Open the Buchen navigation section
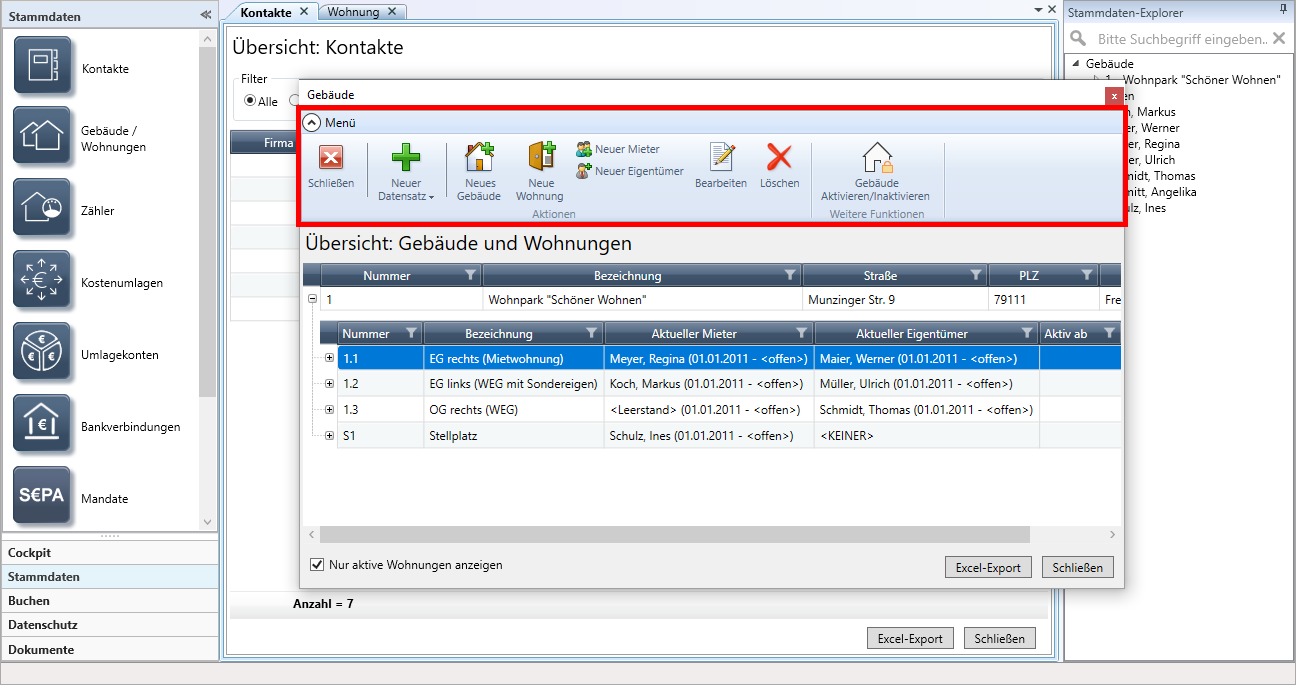1296x685 pixels. coord(30,601)
